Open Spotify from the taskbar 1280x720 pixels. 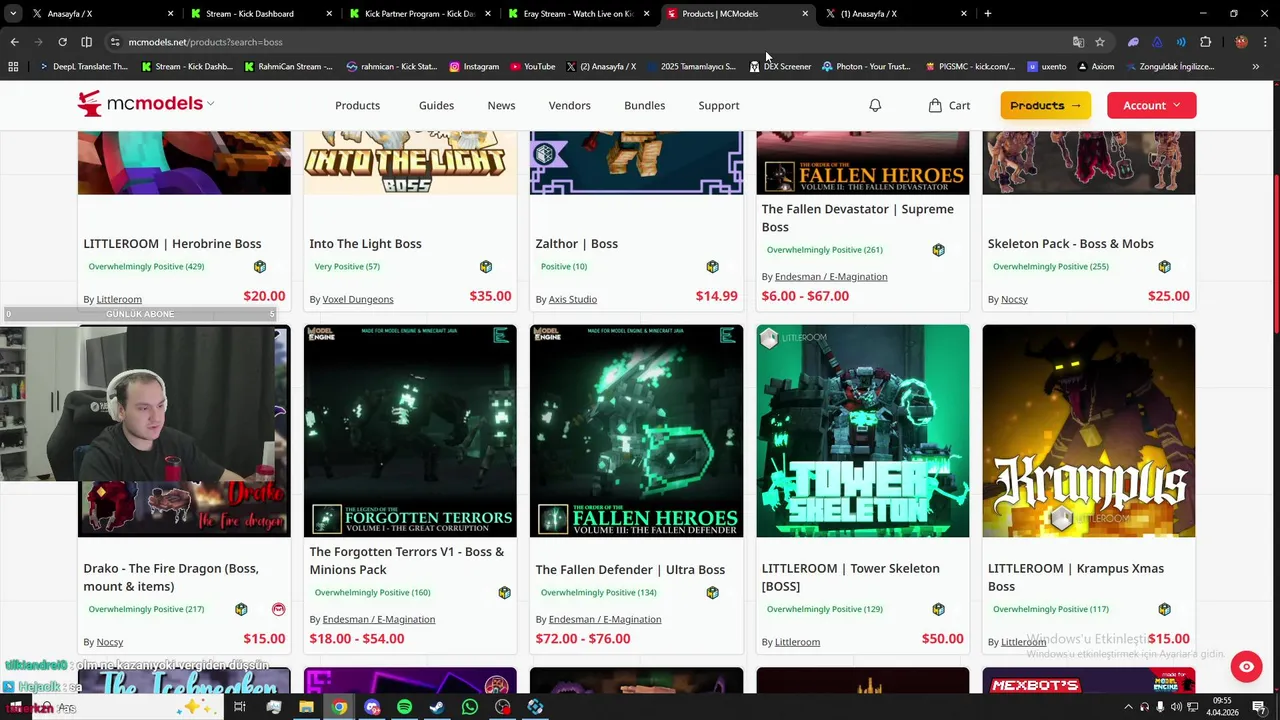coord(404,707)
